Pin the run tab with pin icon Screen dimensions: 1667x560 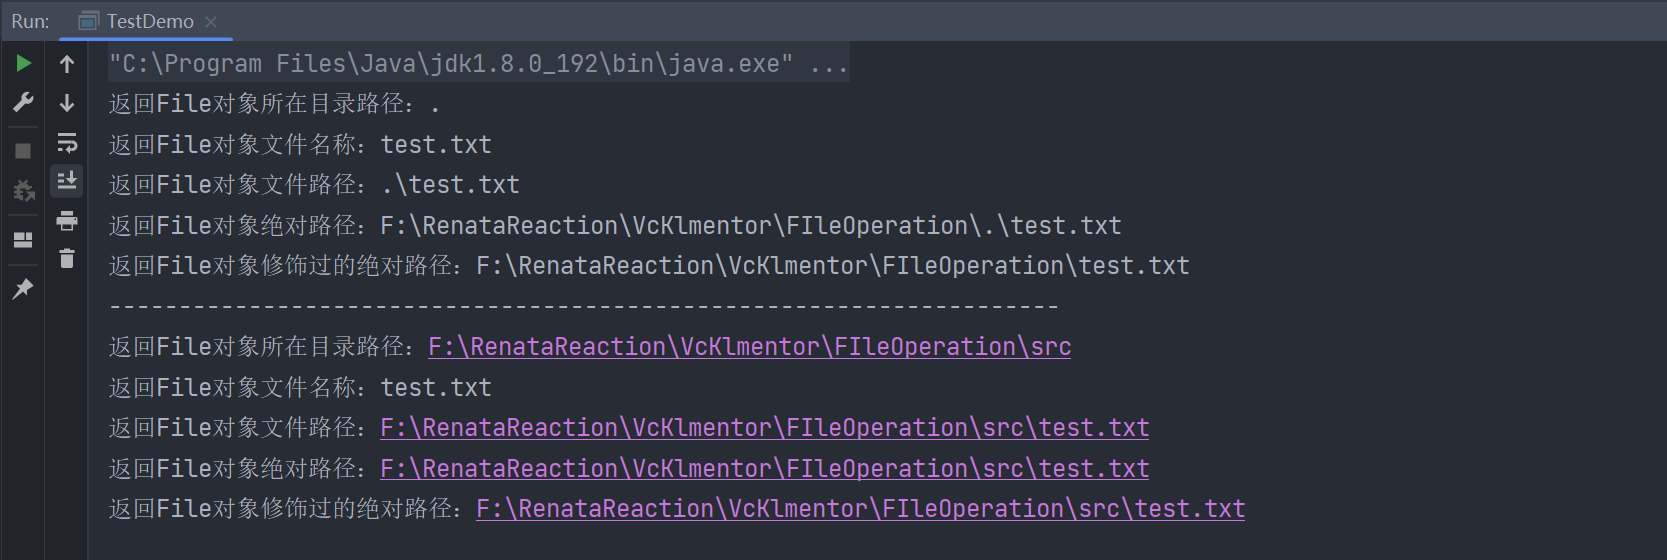pos(23,289)
